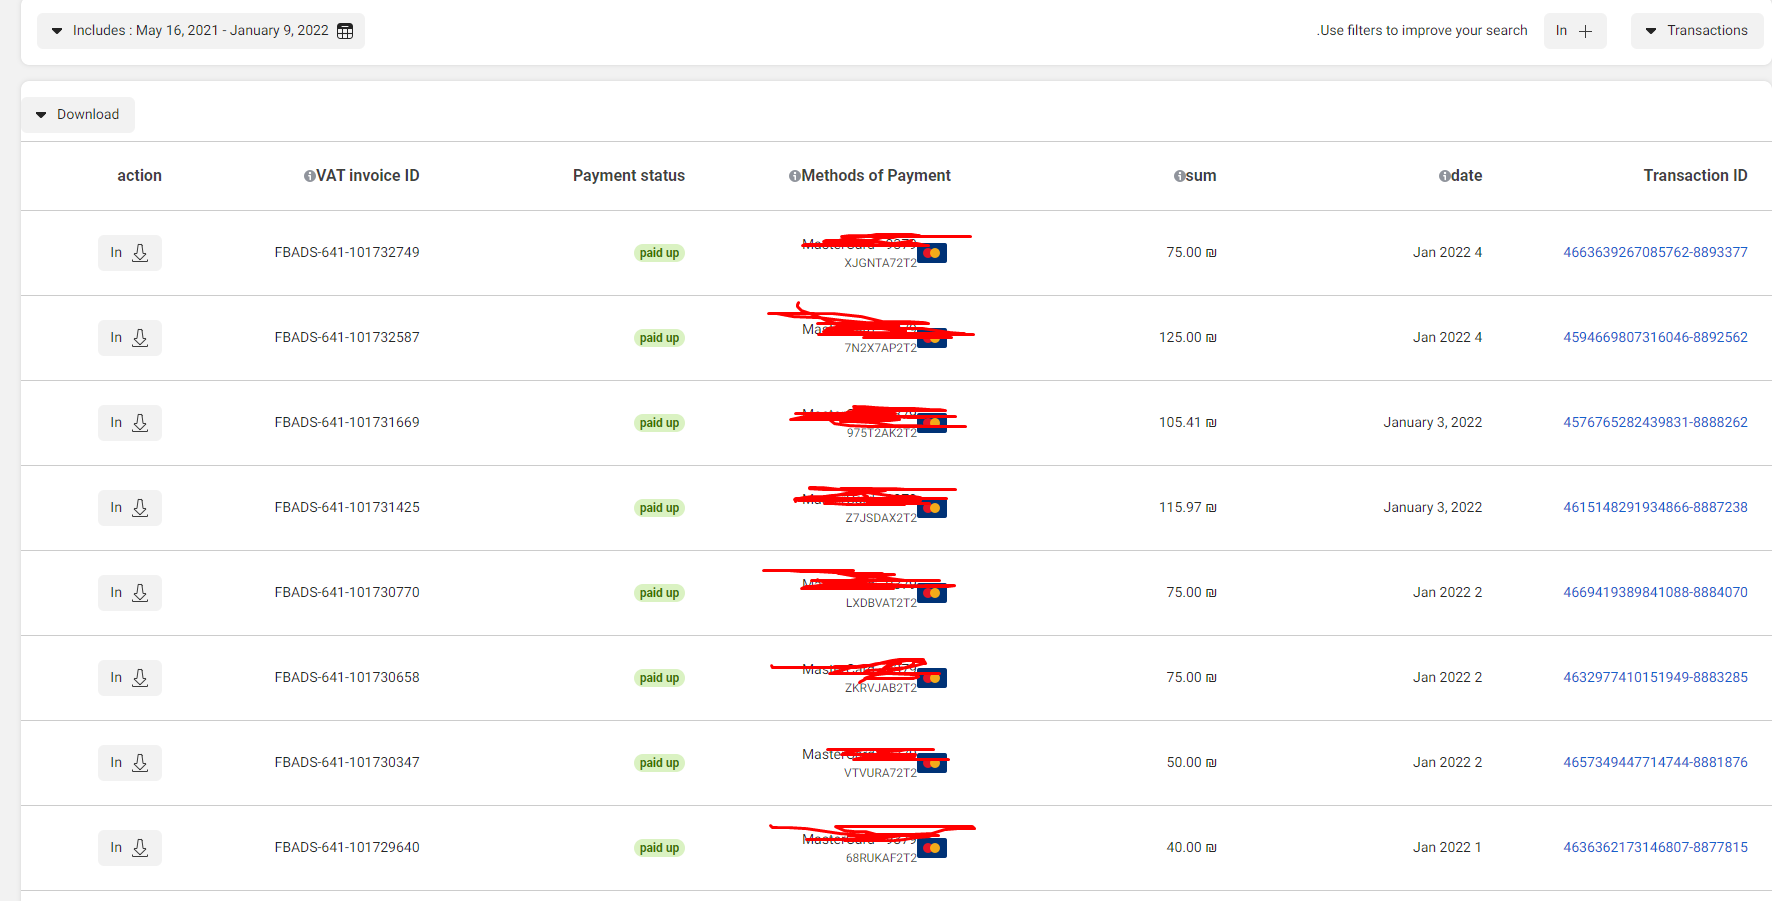The width and height of the screenshot is (1772, 901).
Task: Download invoice FBADS-641-101731669
Action: point(130,423)
